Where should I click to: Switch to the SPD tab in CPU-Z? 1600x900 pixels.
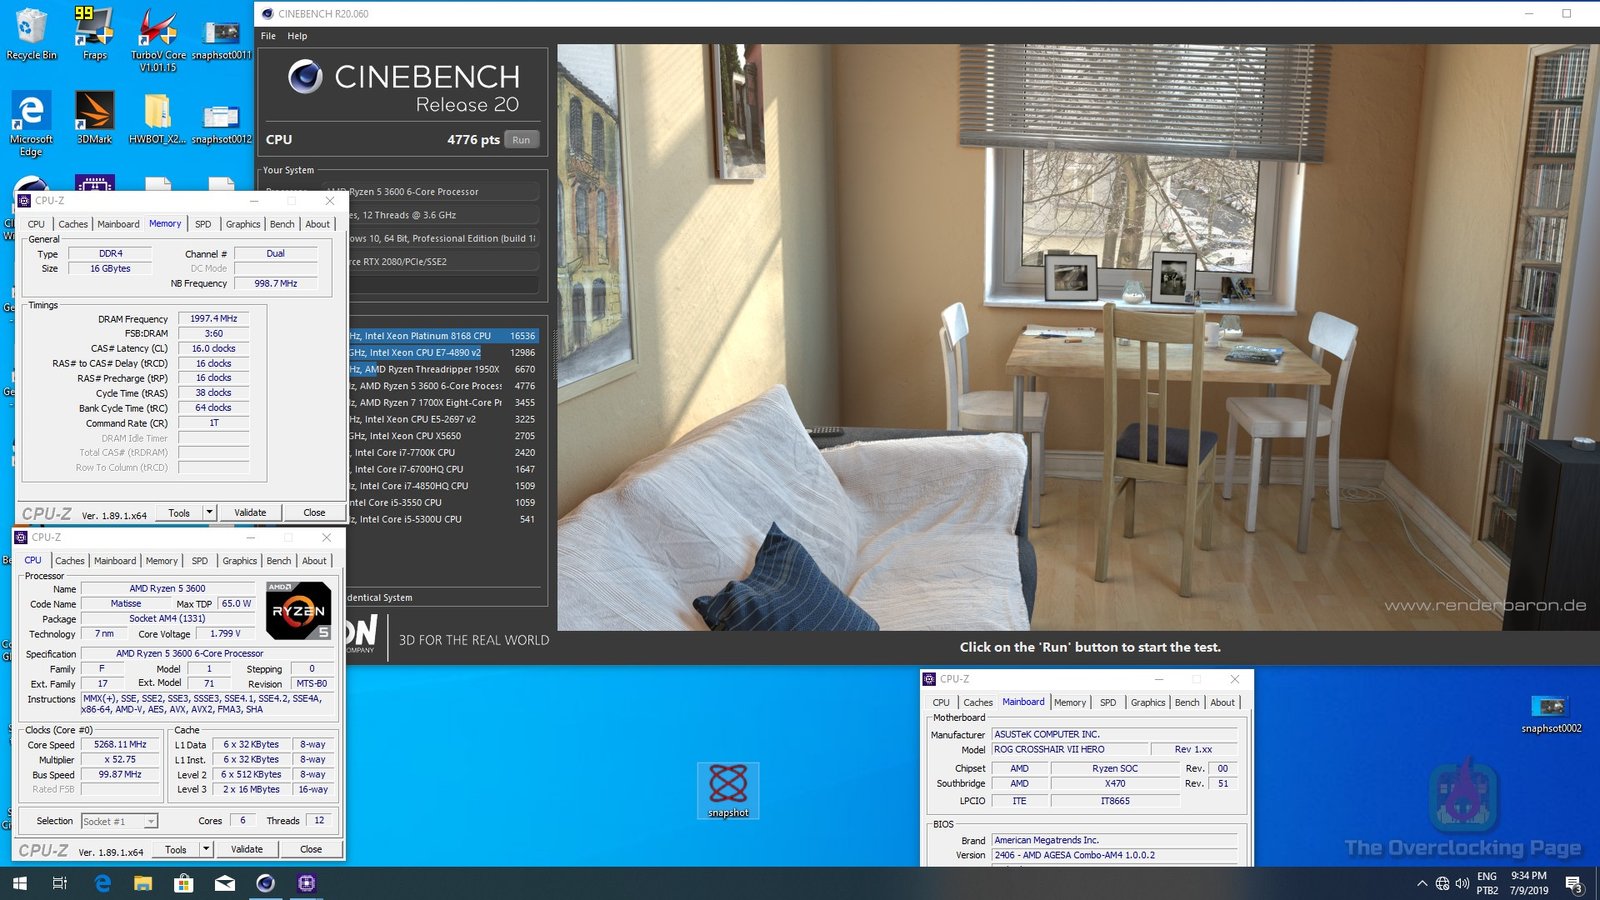point(200,560)
